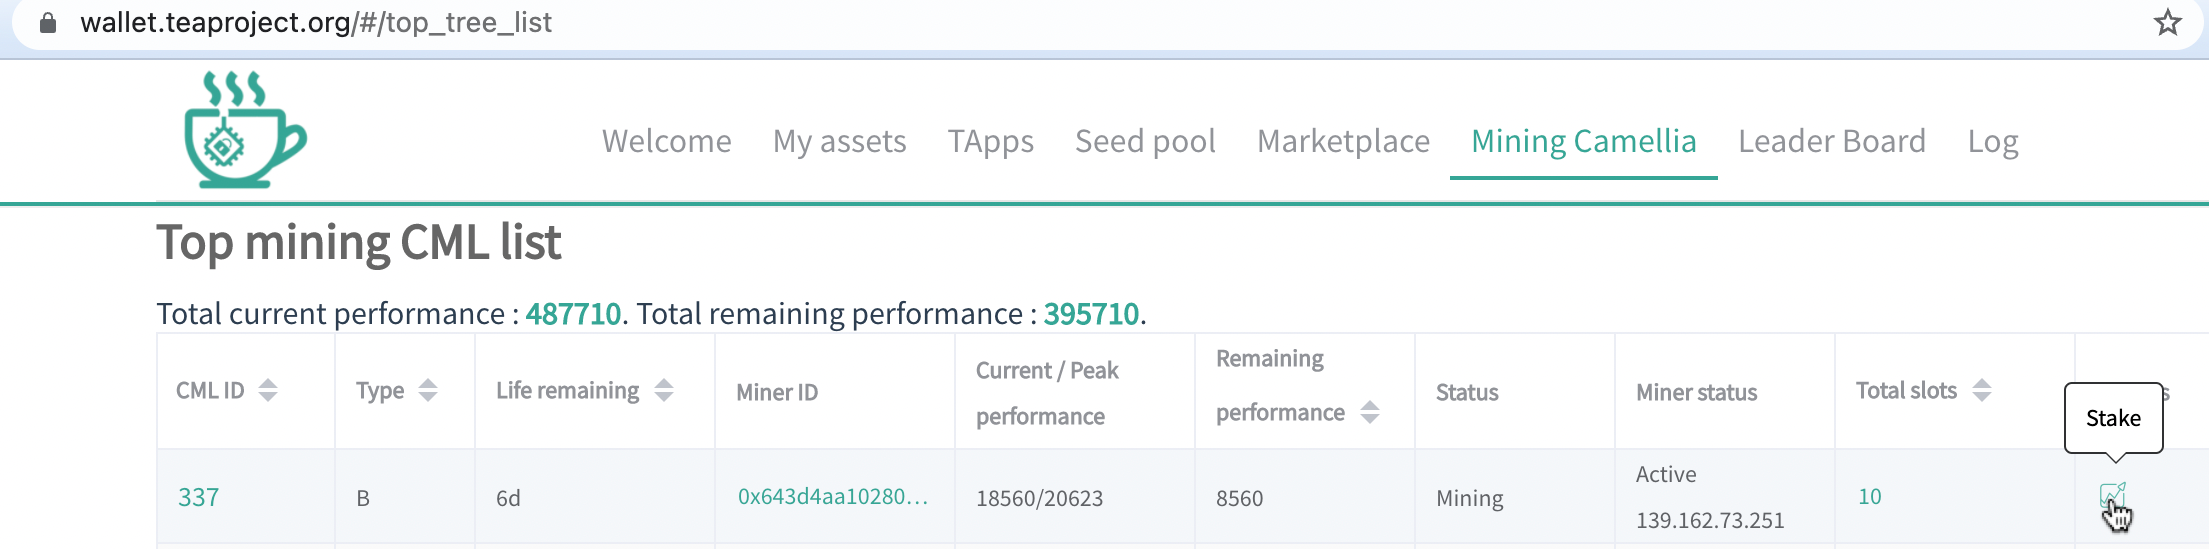Click total slots value 10

click(x=1869, y=496)
